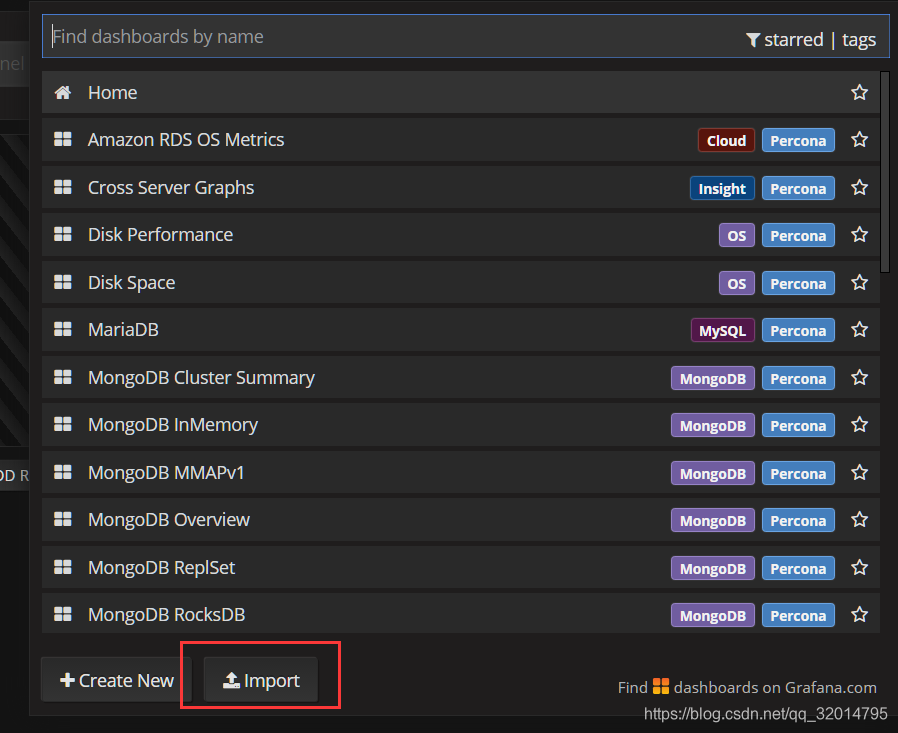Filter dashboards by starred
The image size is (898, 733).
(793, 40)
